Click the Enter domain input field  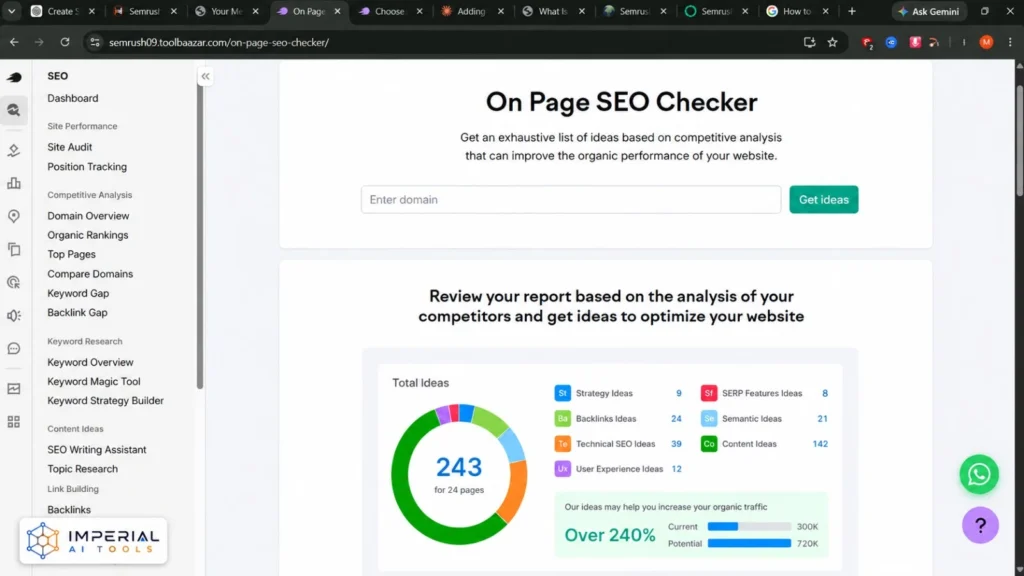tap(571, 199)
